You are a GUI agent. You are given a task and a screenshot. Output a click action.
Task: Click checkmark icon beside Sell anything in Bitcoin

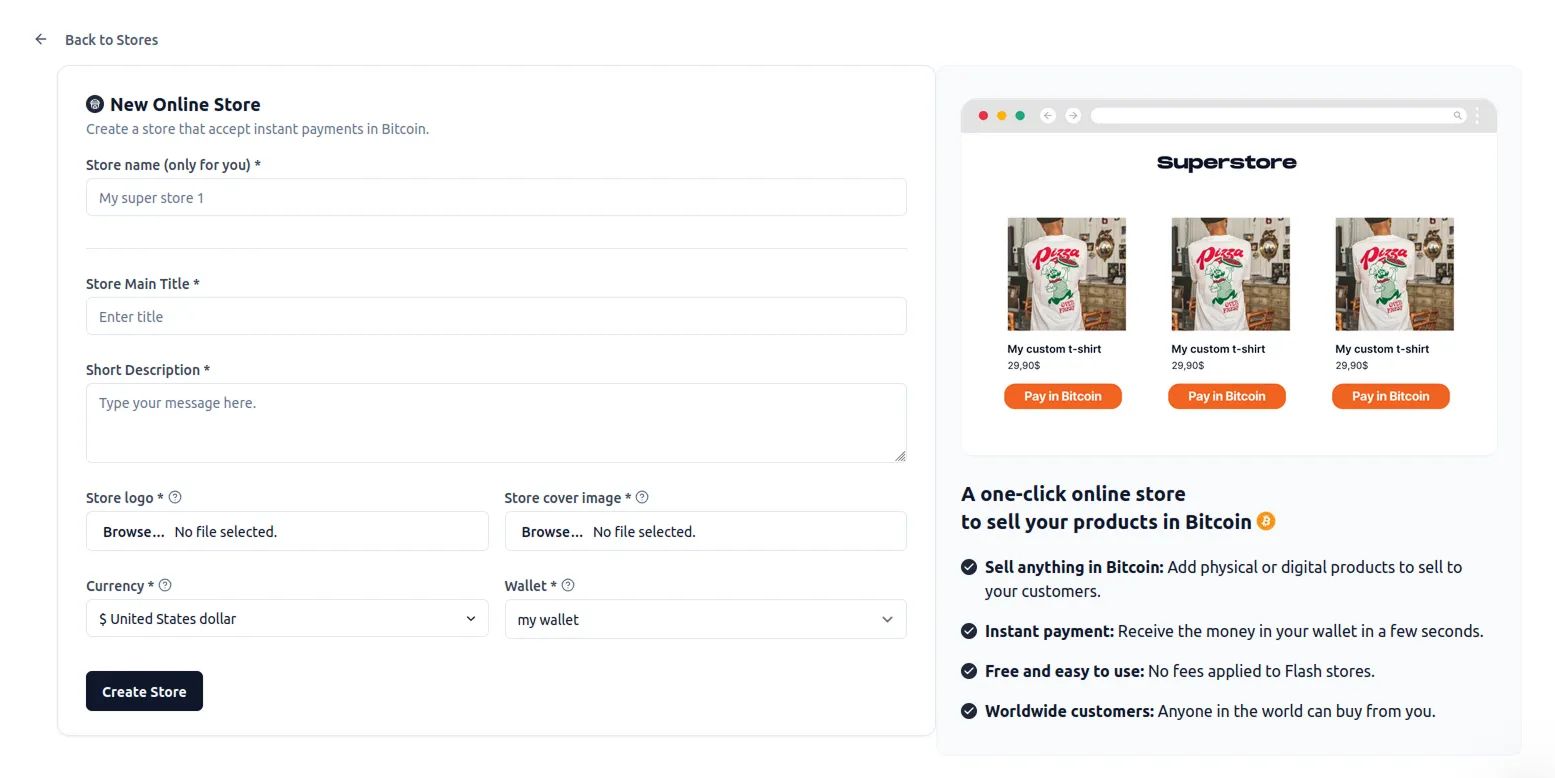[x=968, y=567]
